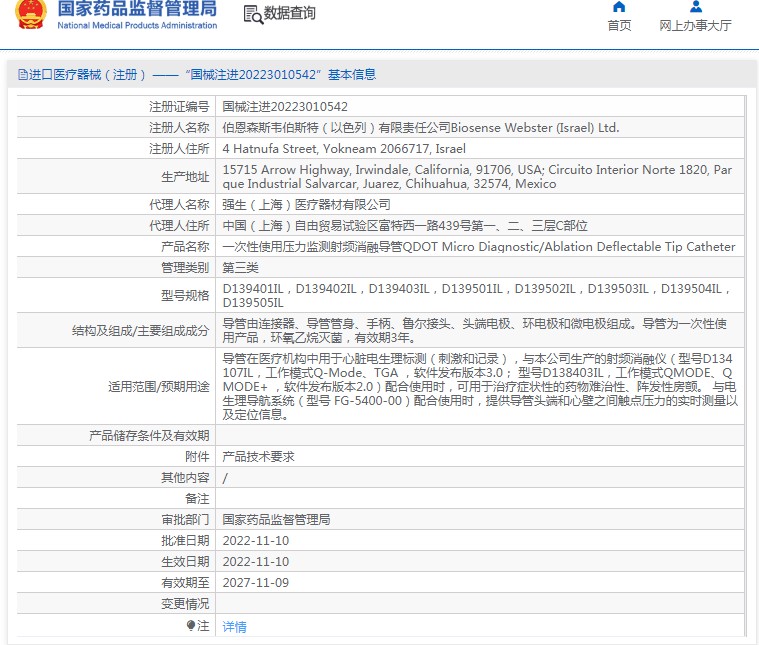
Task: Open the 首页 navigation link
Action: point(619,25)
